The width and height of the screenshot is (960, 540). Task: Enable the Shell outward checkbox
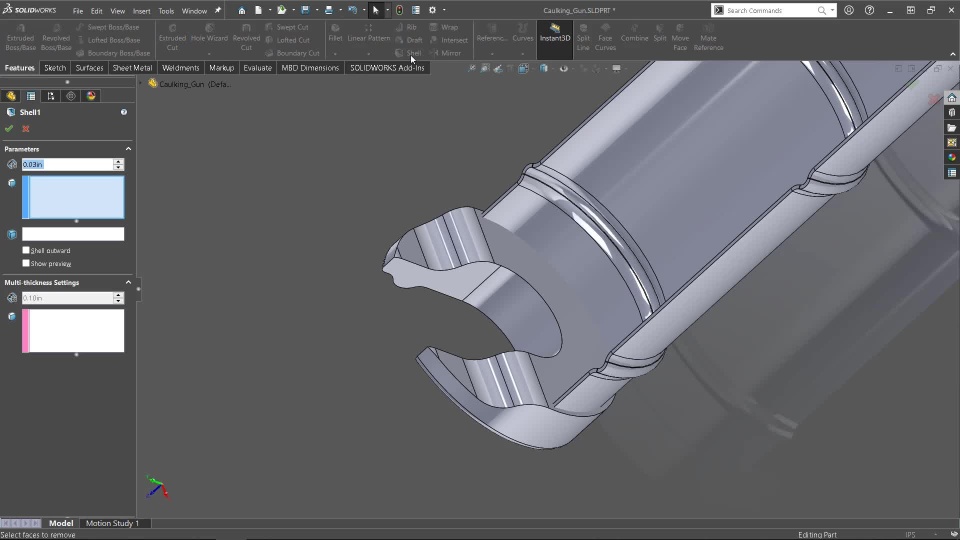[x=26, y=250]
